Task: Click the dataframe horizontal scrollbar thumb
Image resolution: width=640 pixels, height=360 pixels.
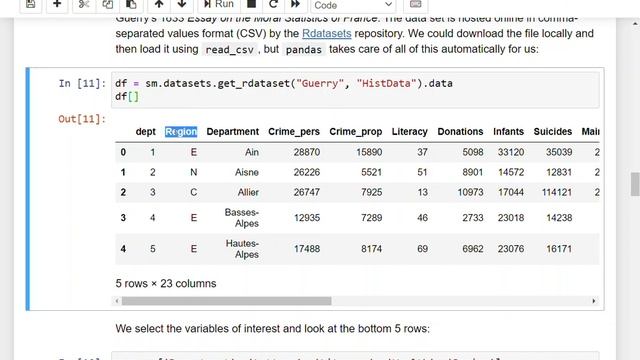Action: (x=227, y=301)
